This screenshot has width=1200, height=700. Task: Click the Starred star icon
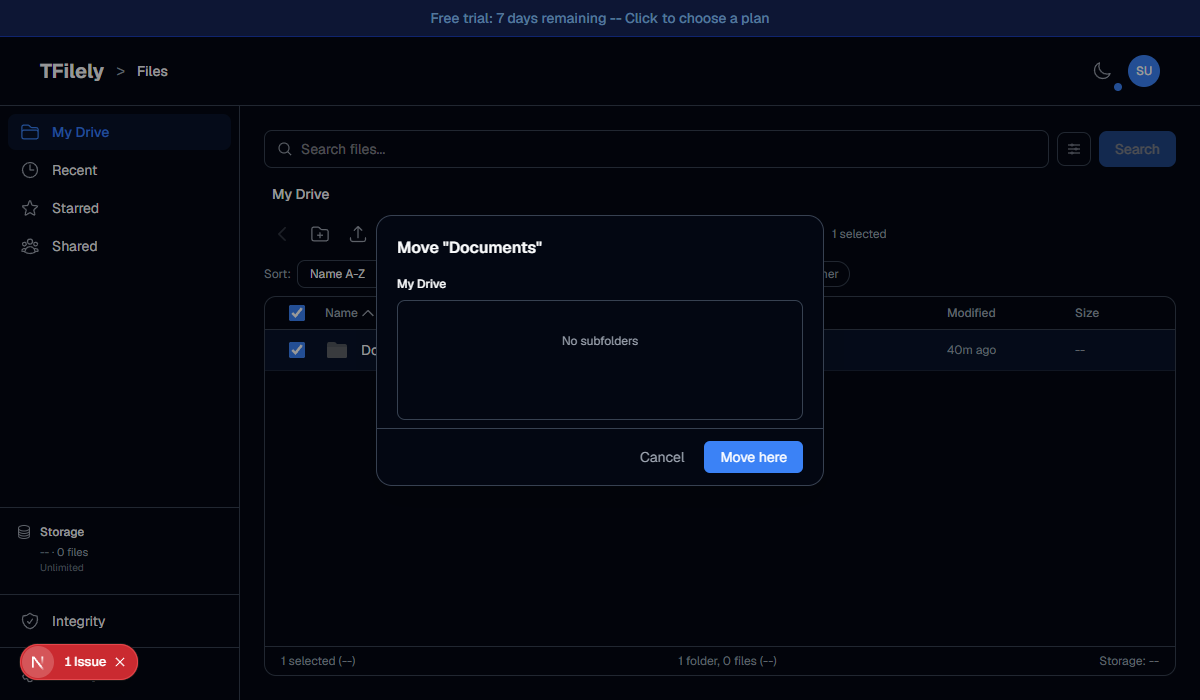click(30, 208)
